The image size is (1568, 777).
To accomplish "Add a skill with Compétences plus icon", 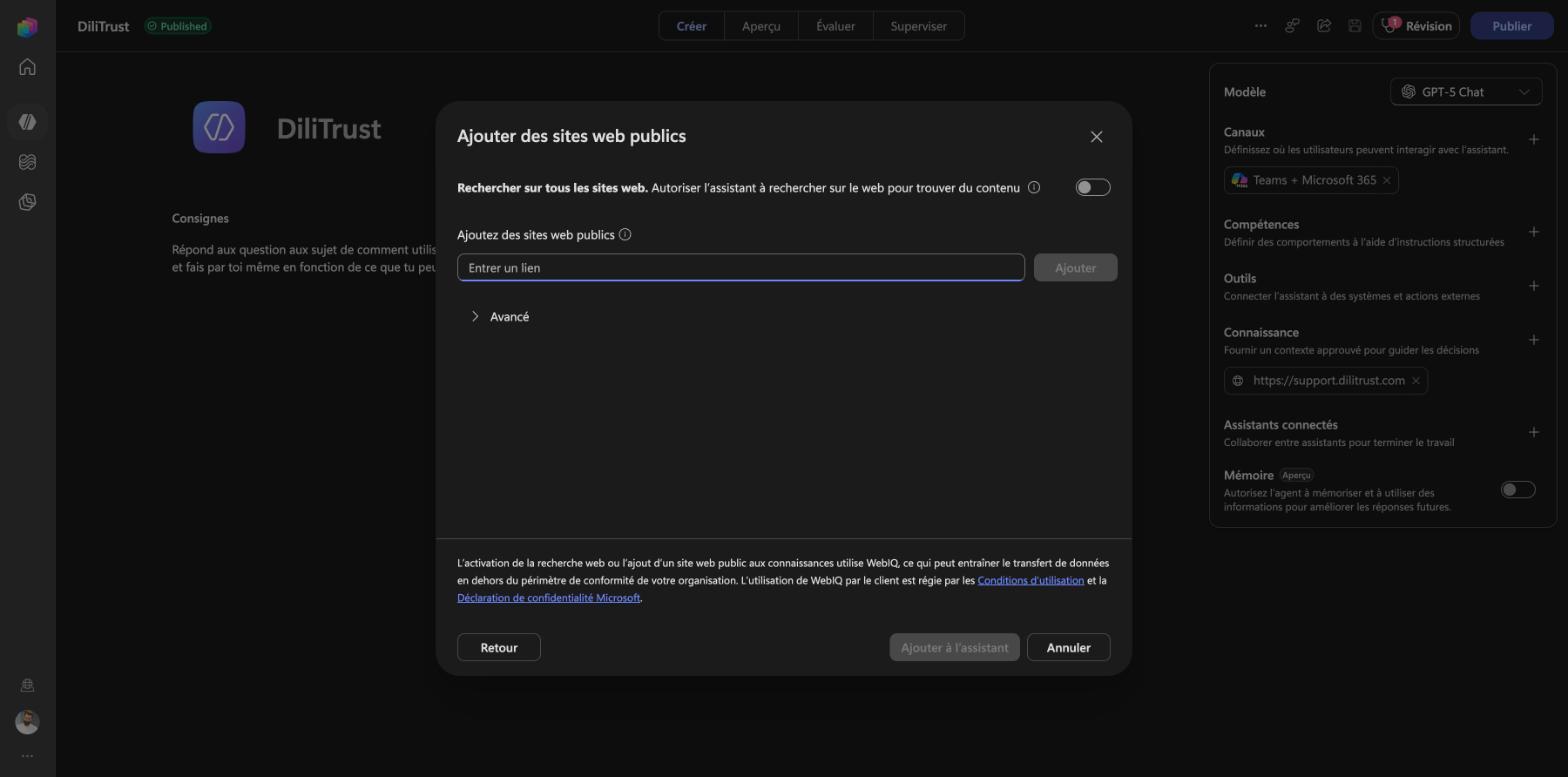I will click(1534, 232).
